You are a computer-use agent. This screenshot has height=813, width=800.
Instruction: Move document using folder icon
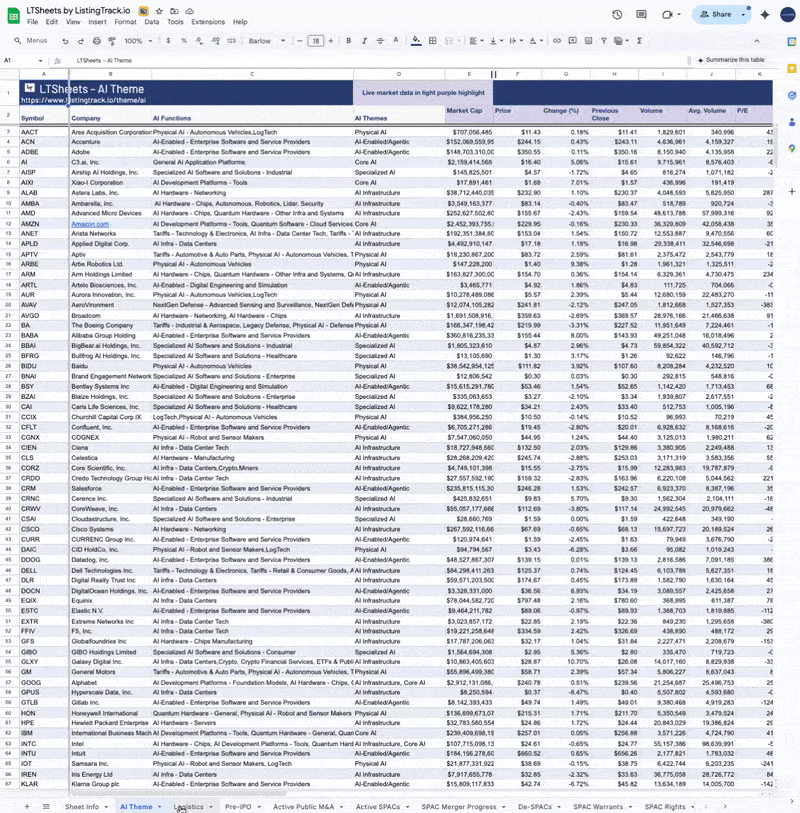(x=174, y=11)
